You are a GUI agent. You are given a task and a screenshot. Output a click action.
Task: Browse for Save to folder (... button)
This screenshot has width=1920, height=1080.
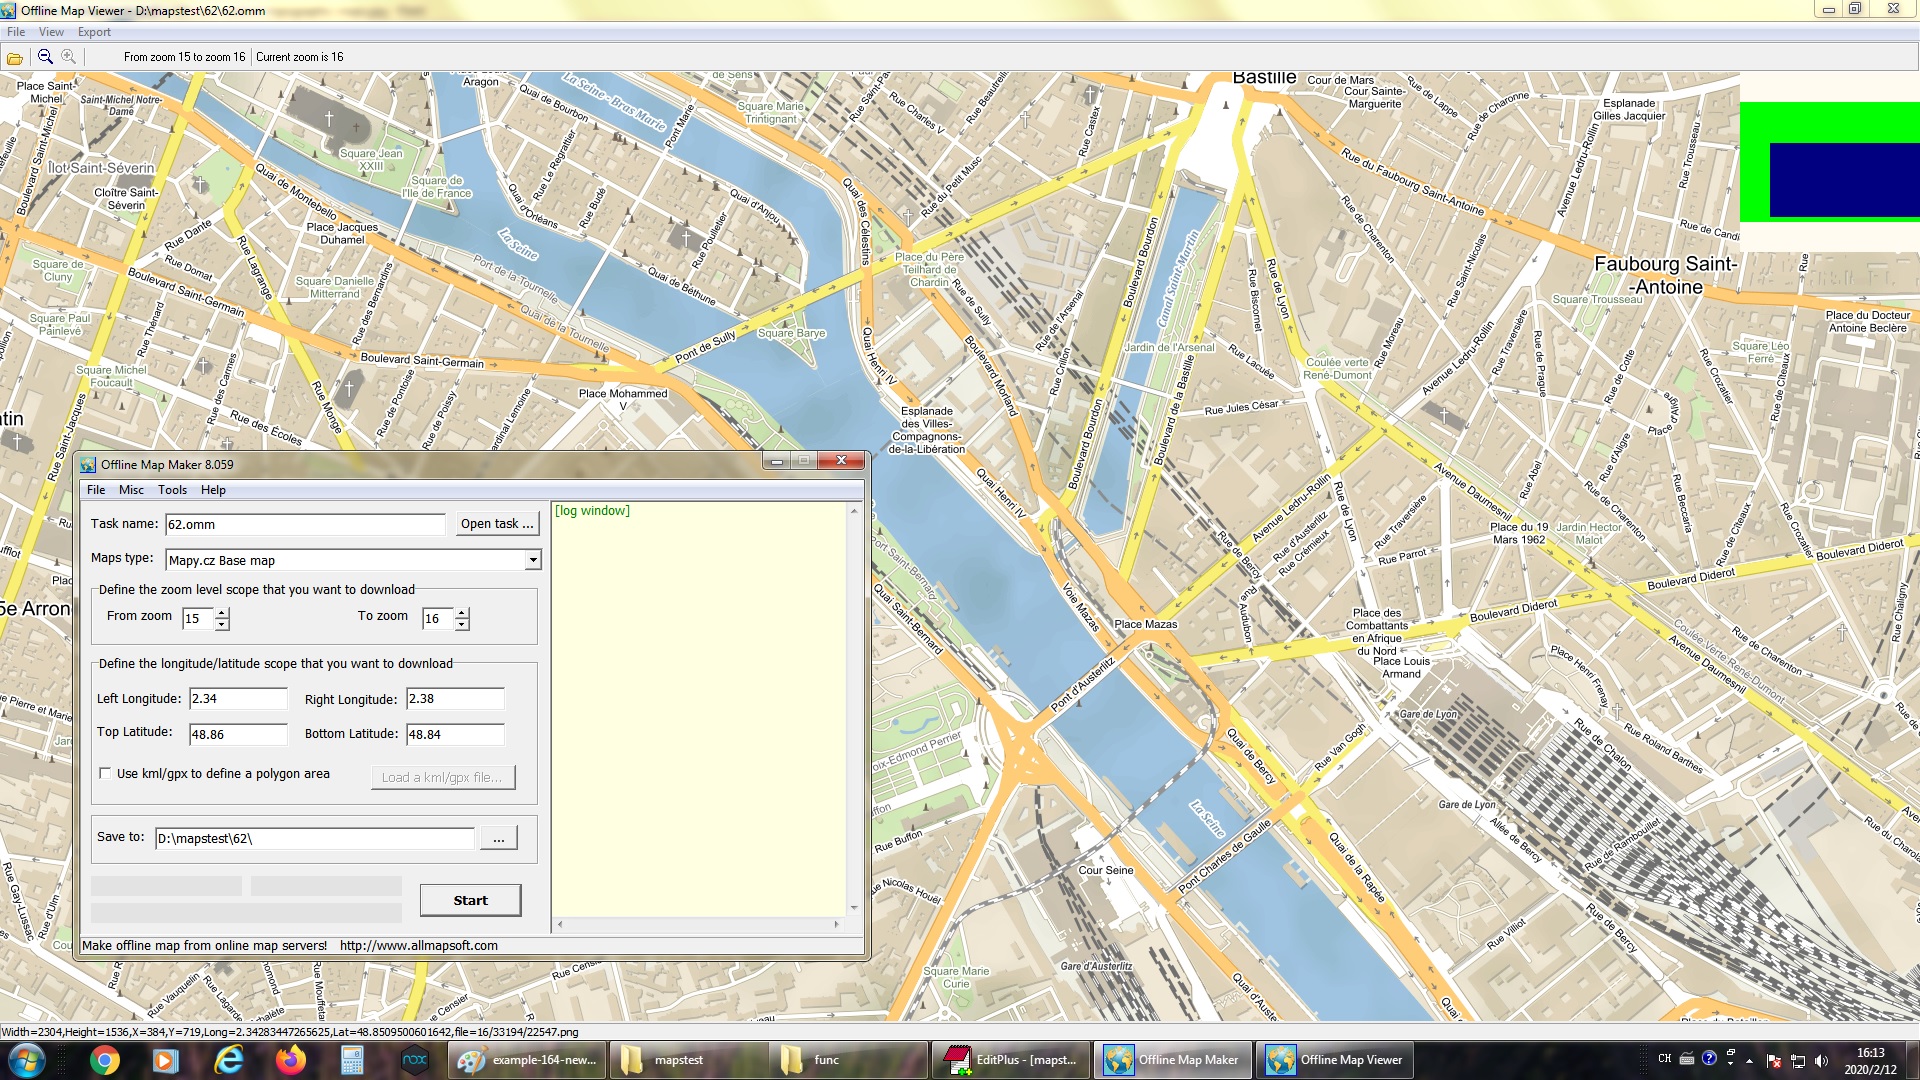[x=499, y=838]
